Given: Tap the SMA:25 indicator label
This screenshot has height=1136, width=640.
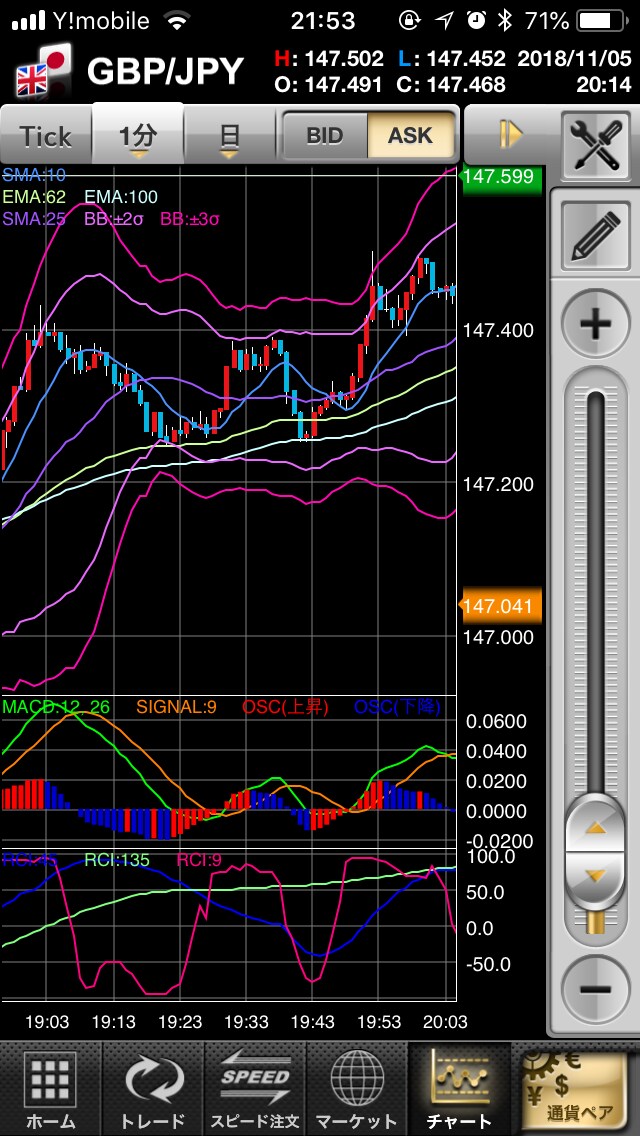Looking at the screenshot, I should tap(34, 218).
